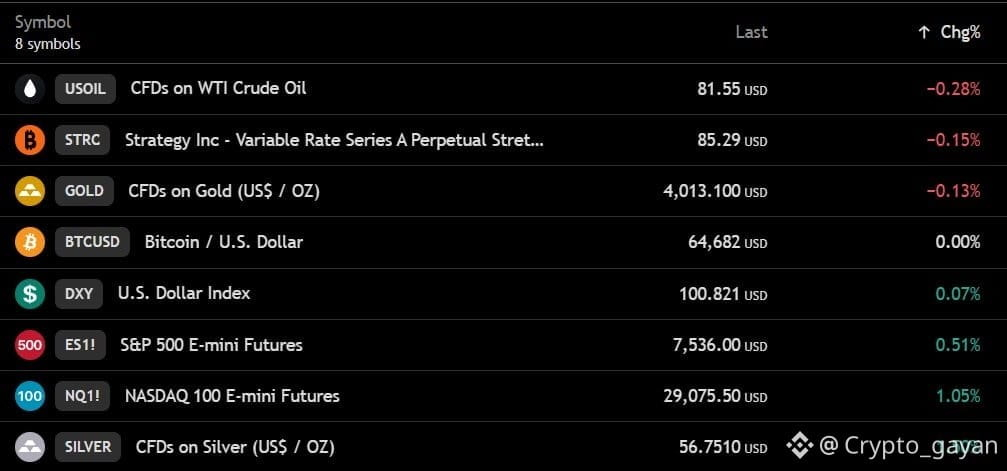Open the U.S. Dollar Index row name
This screenshot has width=1007, height=471.
pos(184,294)
